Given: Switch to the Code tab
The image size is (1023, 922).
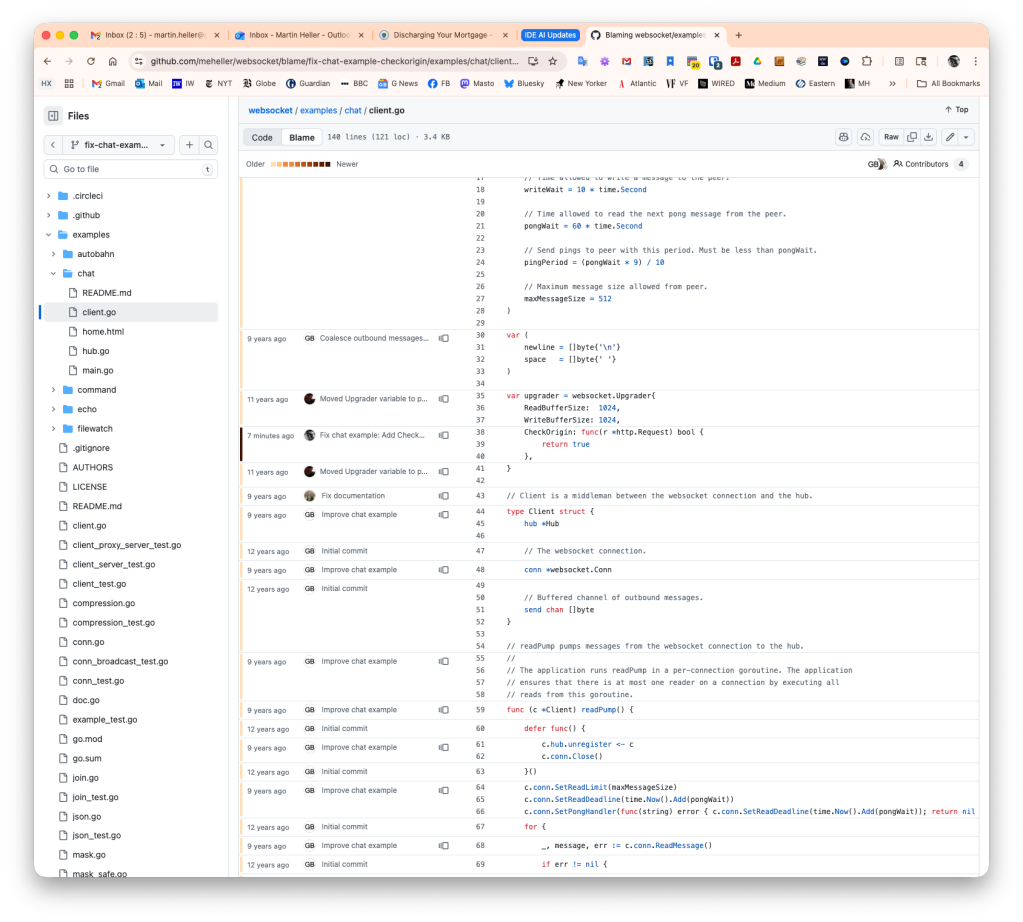Looking at the screenshot, I should [261, 137].
